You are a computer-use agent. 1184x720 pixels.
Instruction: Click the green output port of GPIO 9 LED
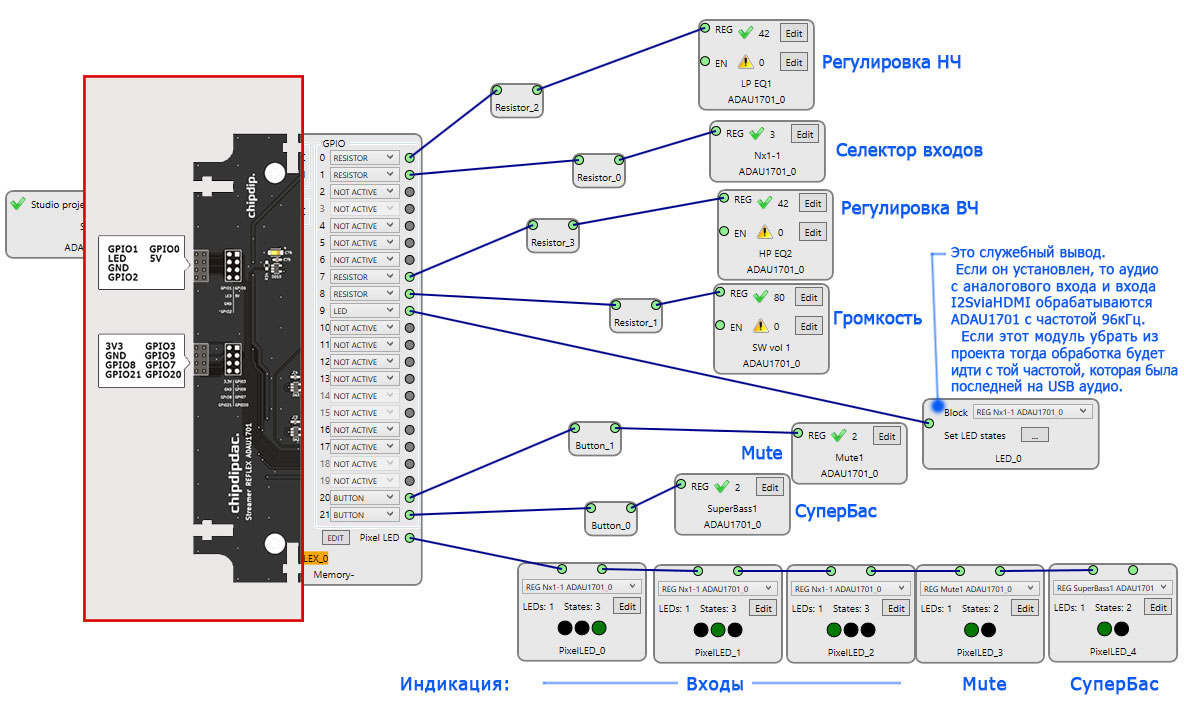pyautogui.click(x=409, y=311)
